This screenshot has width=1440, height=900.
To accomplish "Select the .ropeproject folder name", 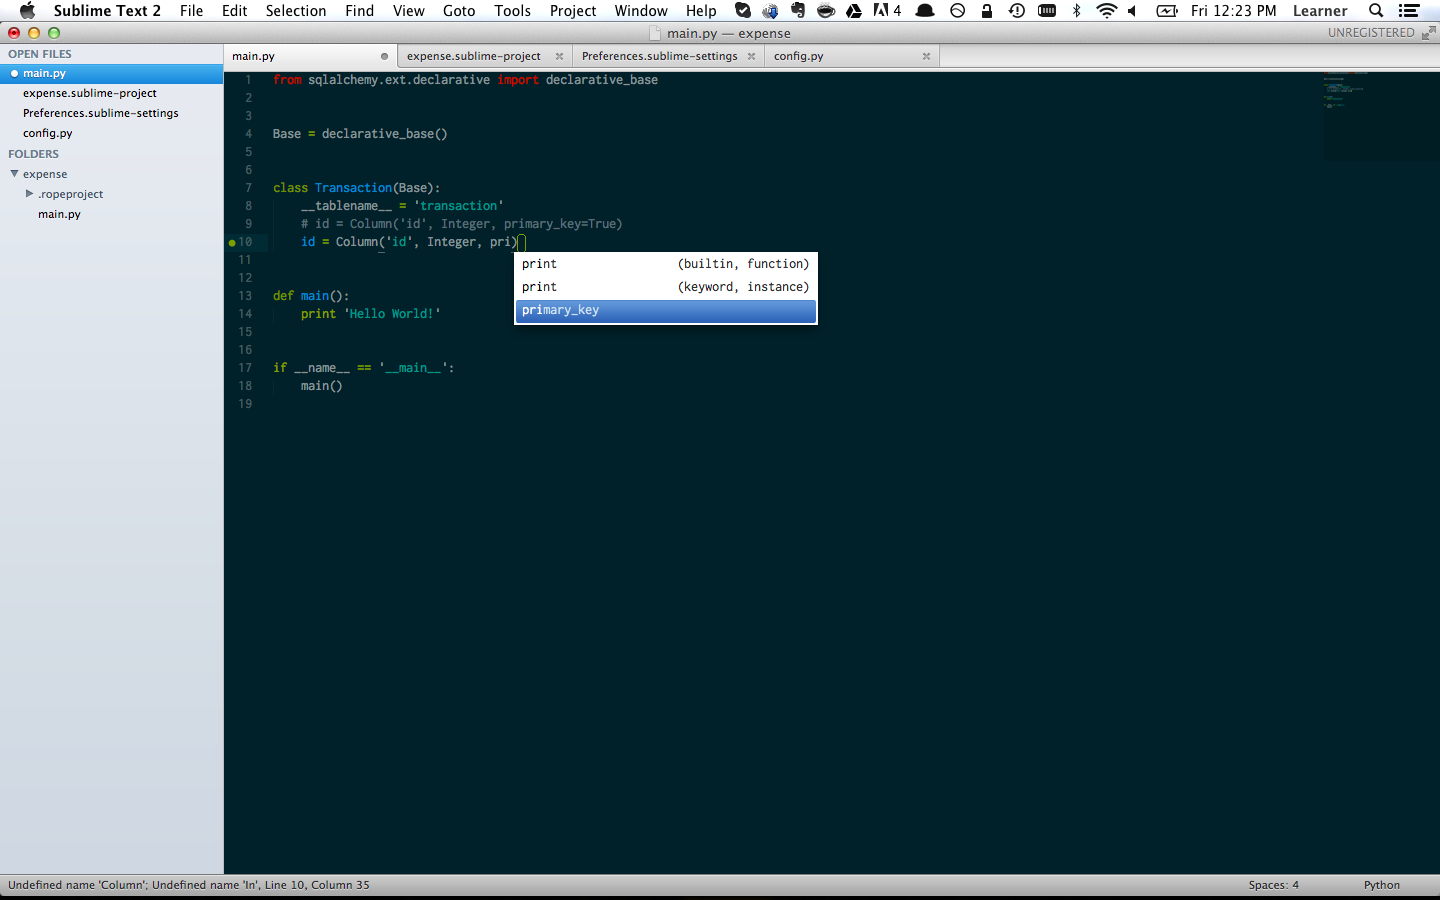I will (71, 194).
